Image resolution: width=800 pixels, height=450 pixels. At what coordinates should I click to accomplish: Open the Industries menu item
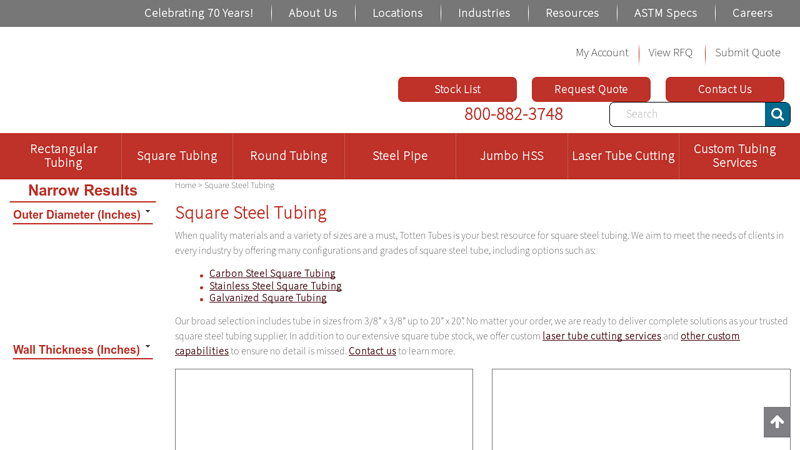(484, 13)
